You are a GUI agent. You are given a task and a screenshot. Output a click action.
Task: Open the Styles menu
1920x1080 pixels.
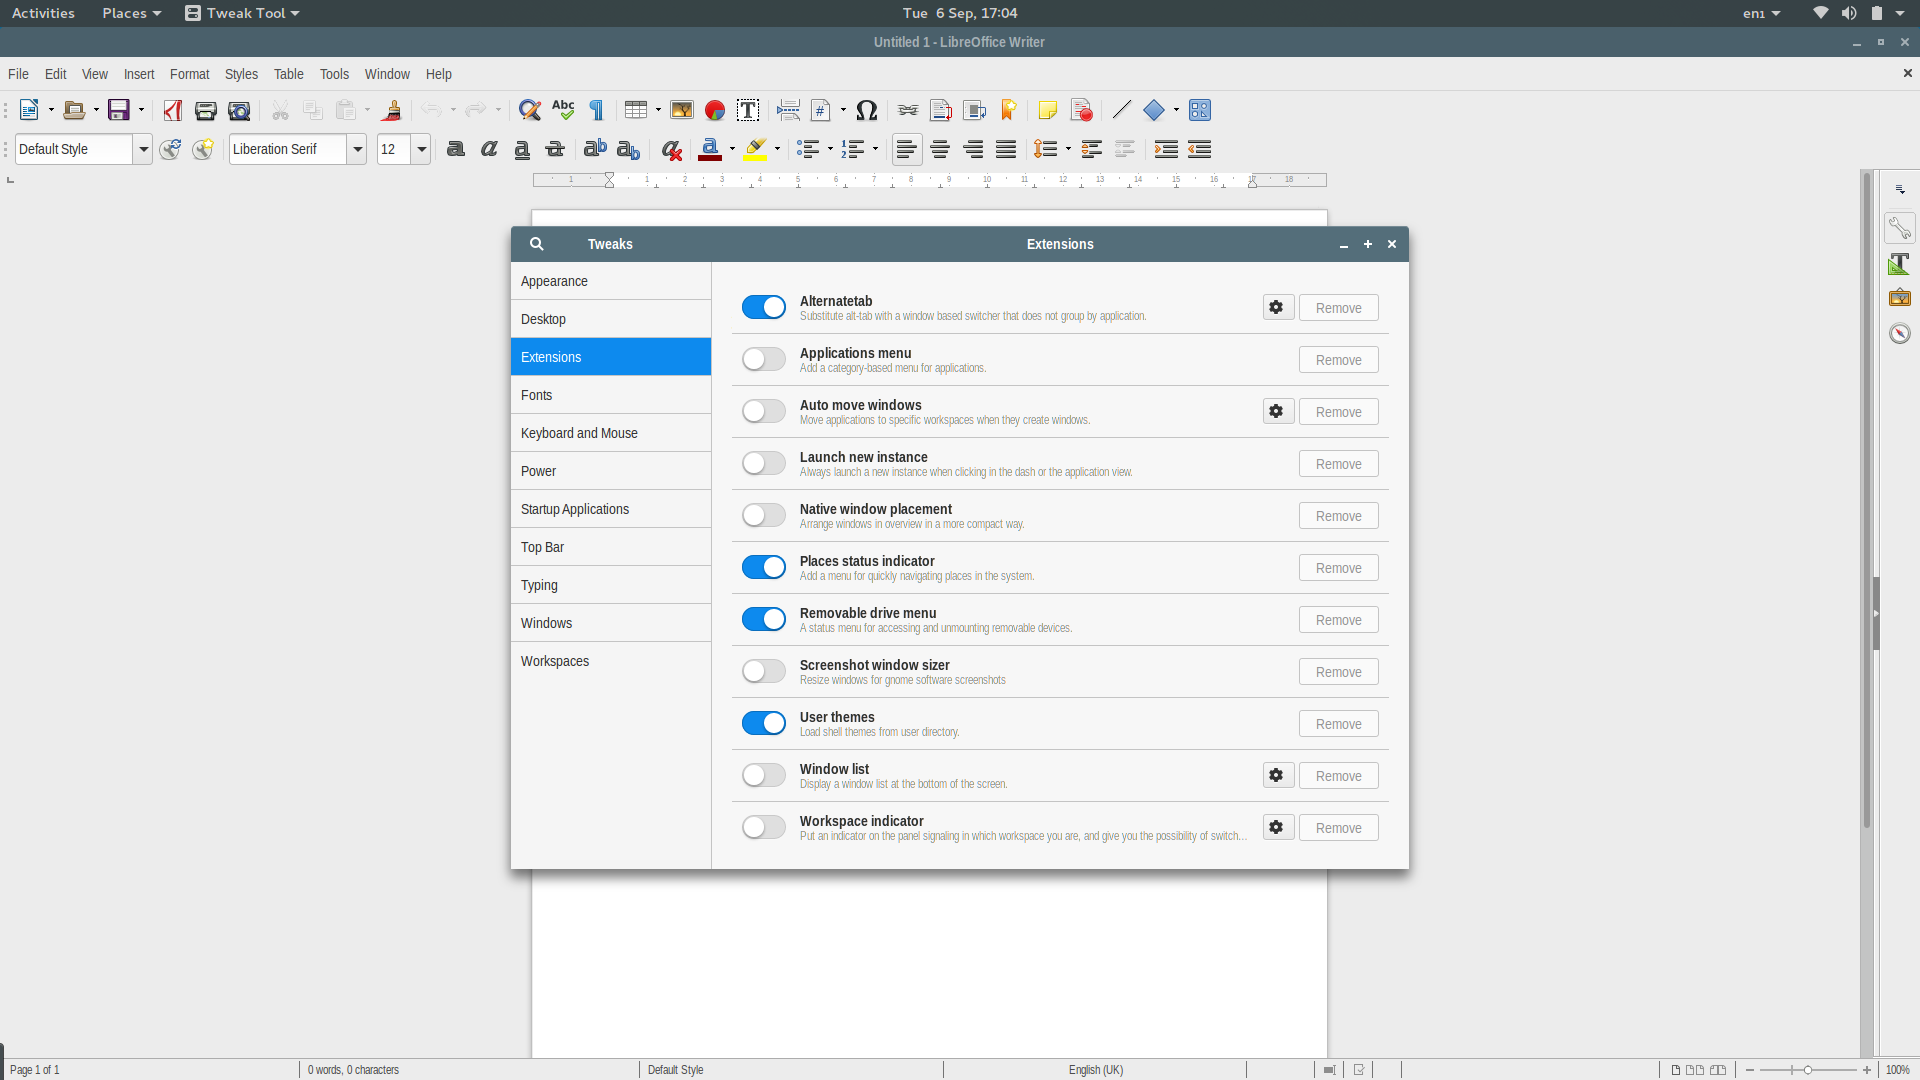coord(241,74)
